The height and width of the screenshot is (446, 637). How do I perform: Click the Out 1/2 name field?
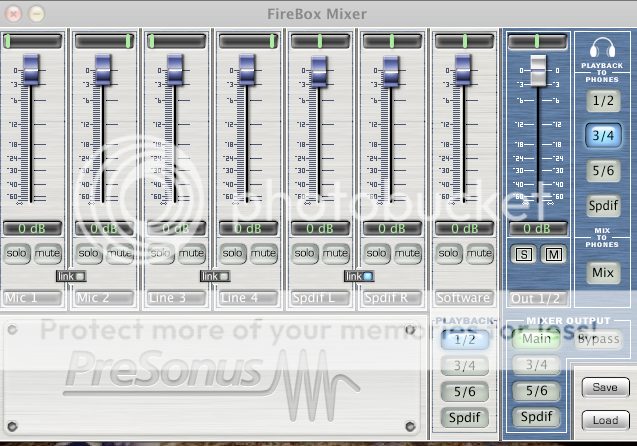[x=538, y=299]
